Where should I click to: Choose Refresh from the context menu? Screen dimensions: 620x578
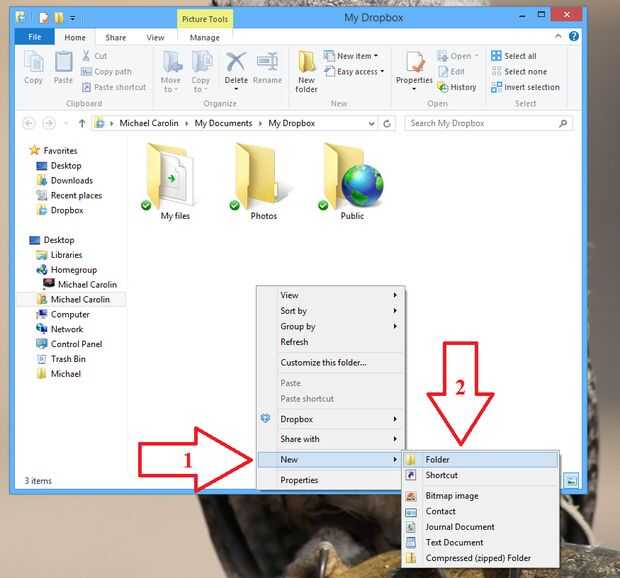click(331, 342)
